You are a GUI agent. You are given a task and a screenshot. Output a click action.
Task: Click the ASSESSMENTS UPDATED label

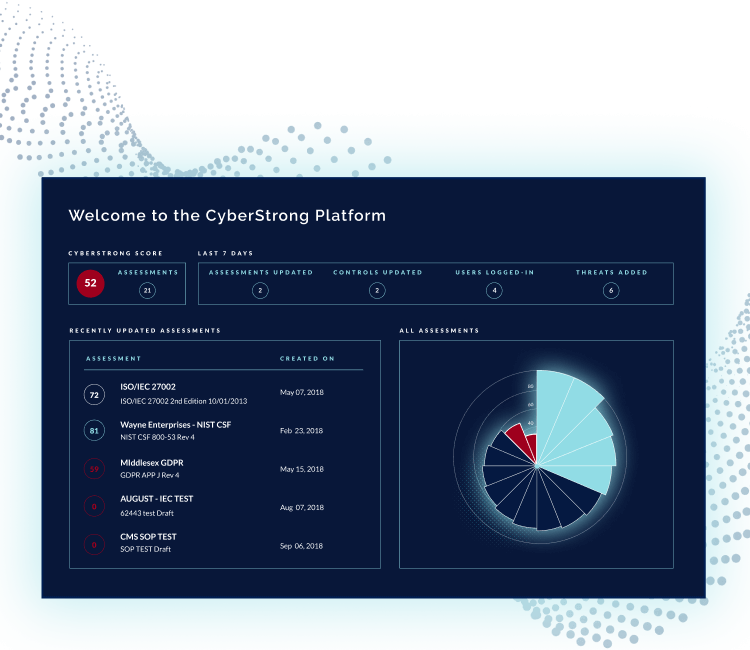coord(261,272)
